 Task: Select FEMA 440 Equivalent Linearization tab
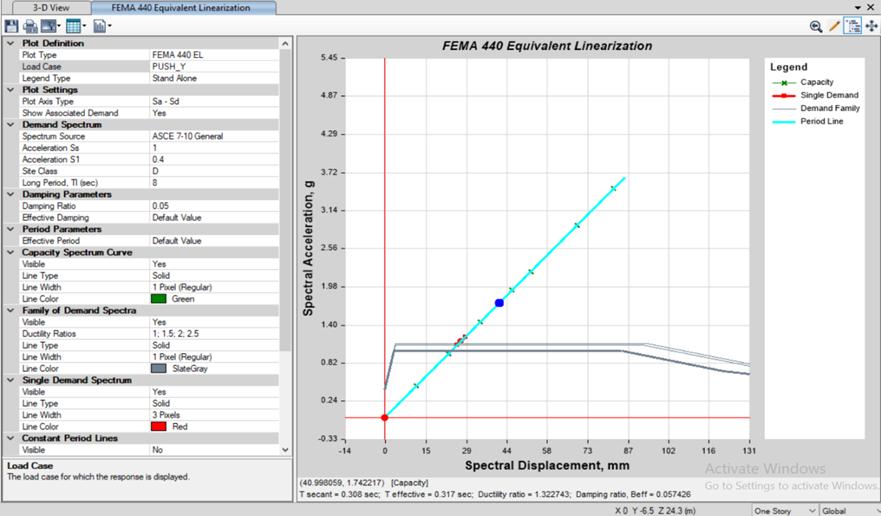181,8
